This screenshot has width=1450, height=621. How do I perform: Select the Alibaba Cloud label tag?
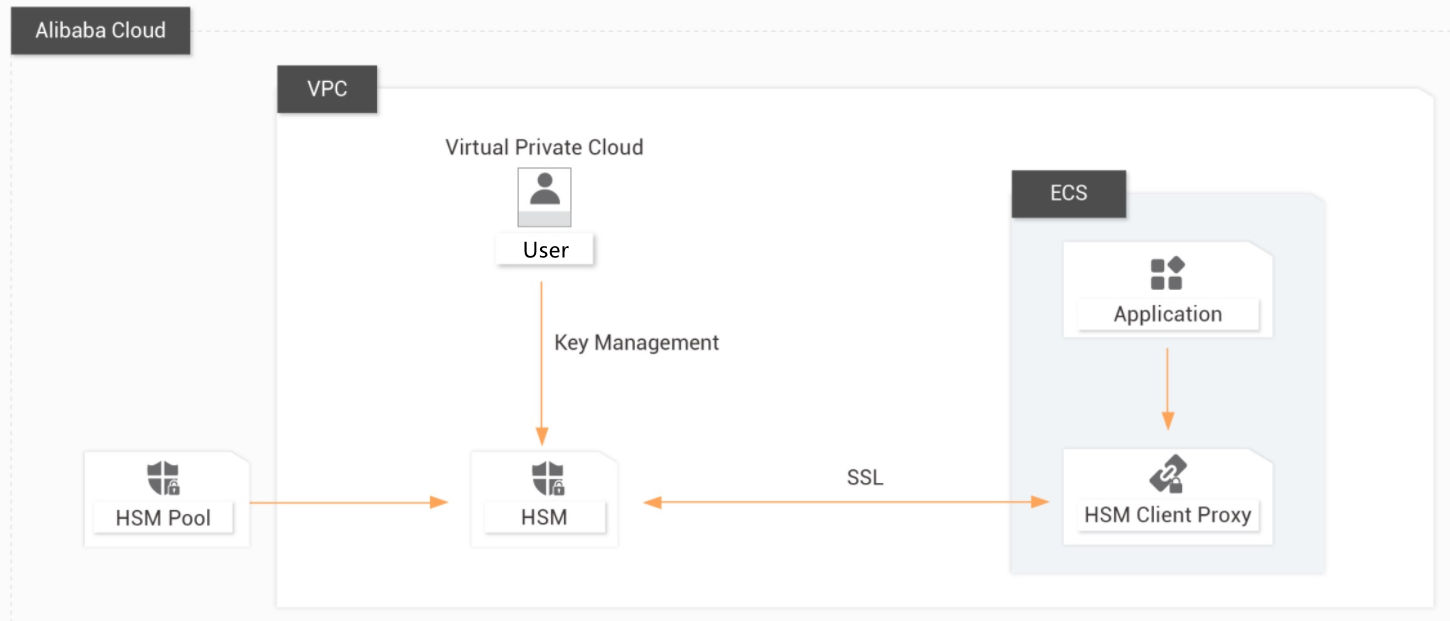[x=100, y=30]
